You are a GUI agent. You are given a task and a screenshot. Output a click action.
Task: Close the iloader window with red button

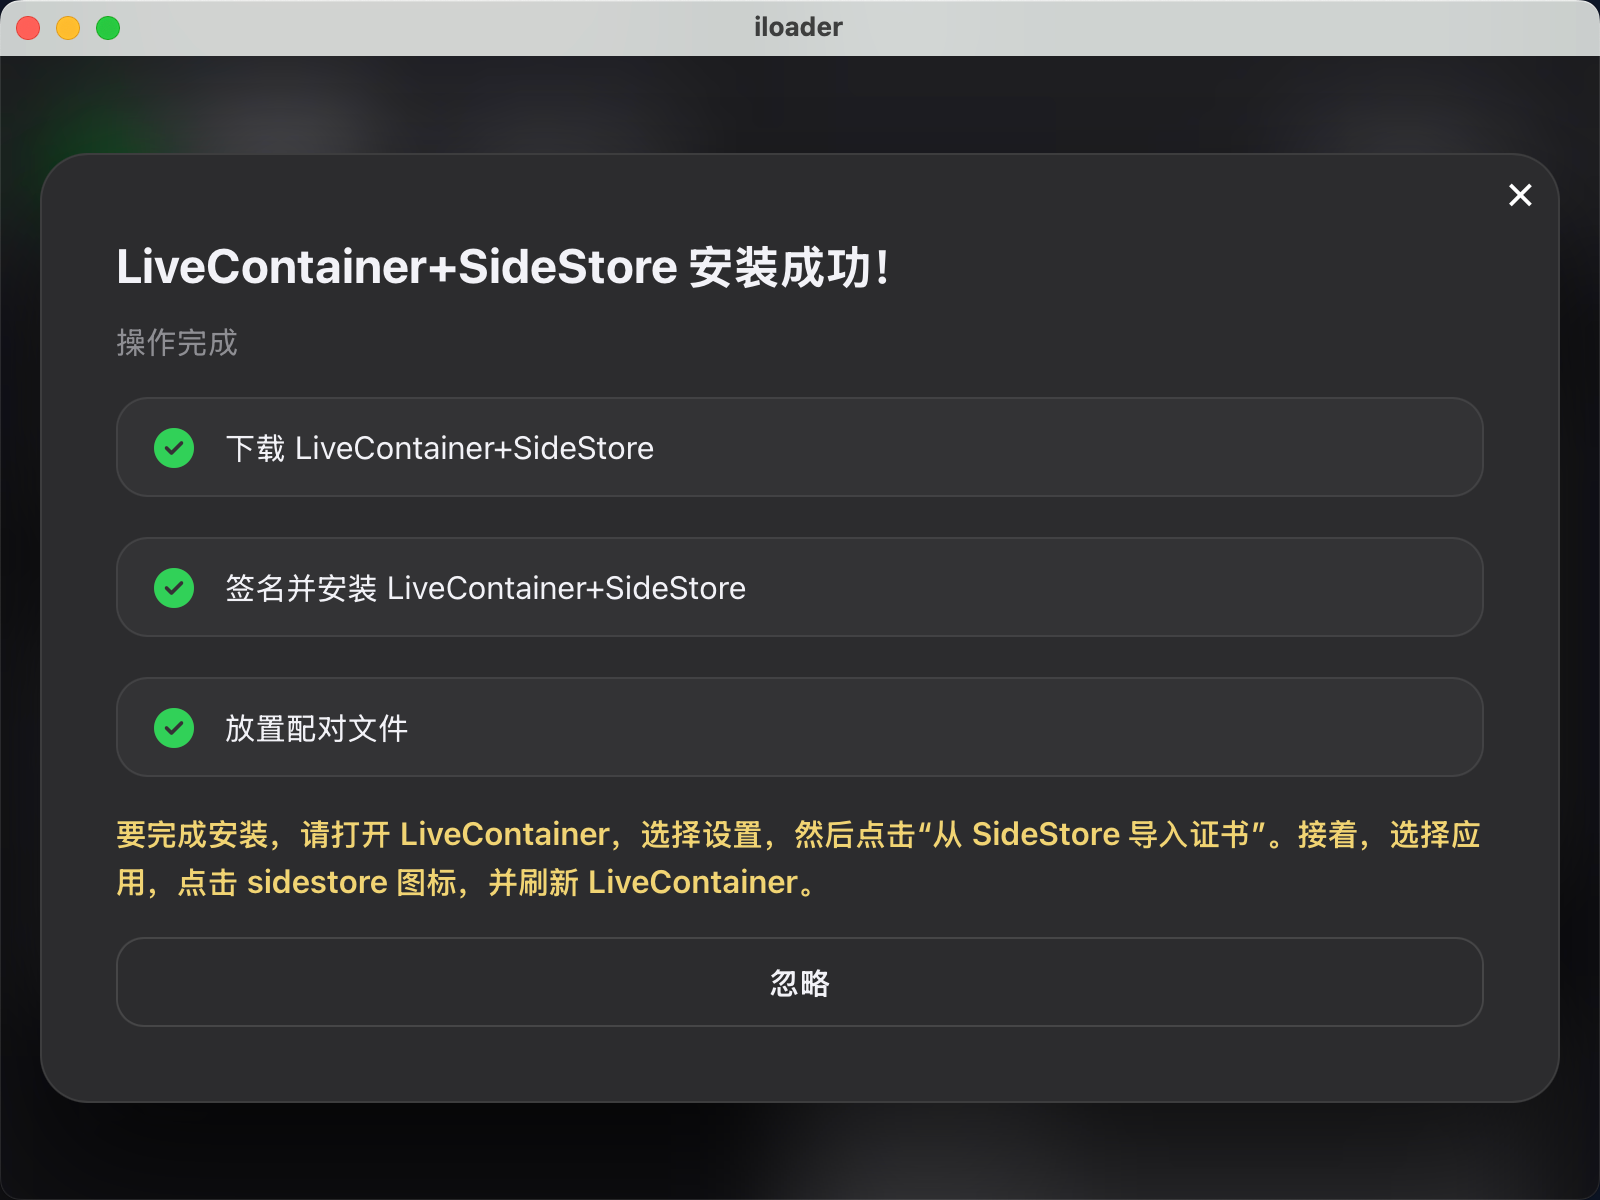28,28
